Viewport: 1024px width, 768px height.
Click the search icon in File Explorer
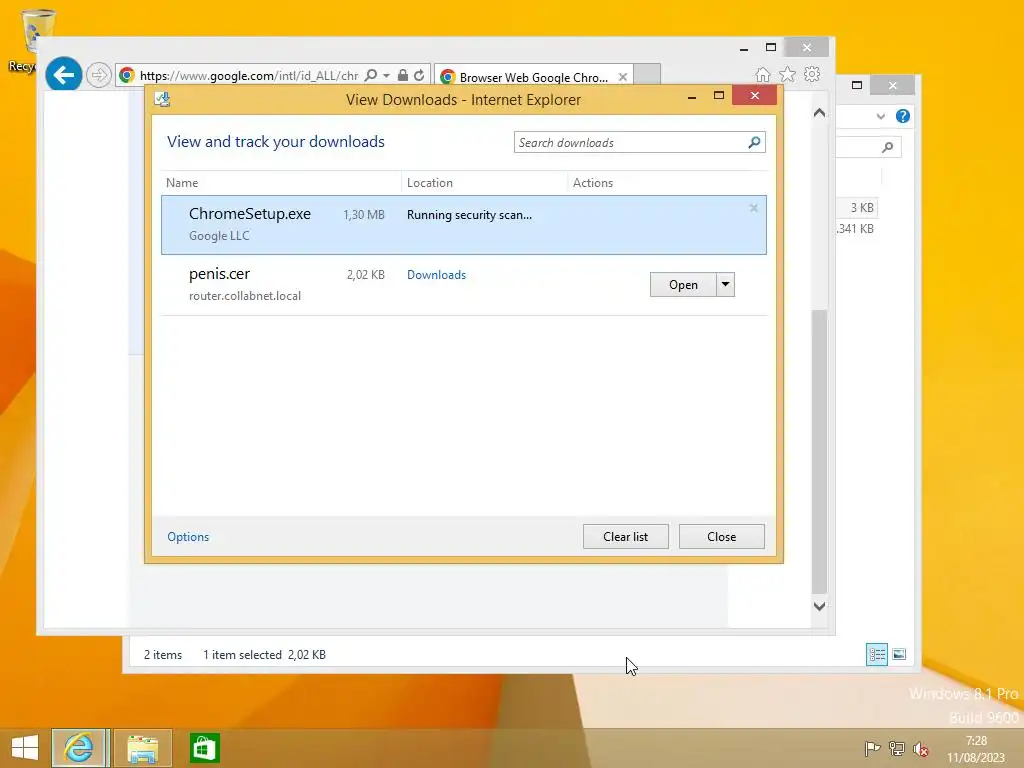point(887,147)
